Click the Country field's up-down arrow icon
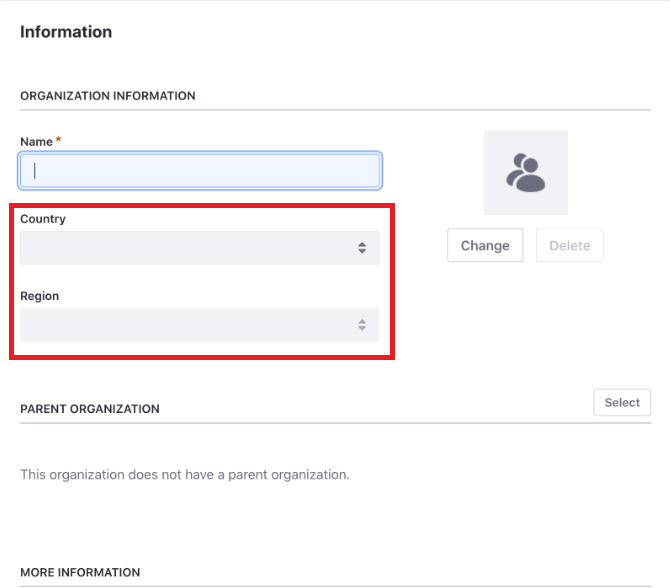The width and height of the screenshot is (670, 588). 362,248
